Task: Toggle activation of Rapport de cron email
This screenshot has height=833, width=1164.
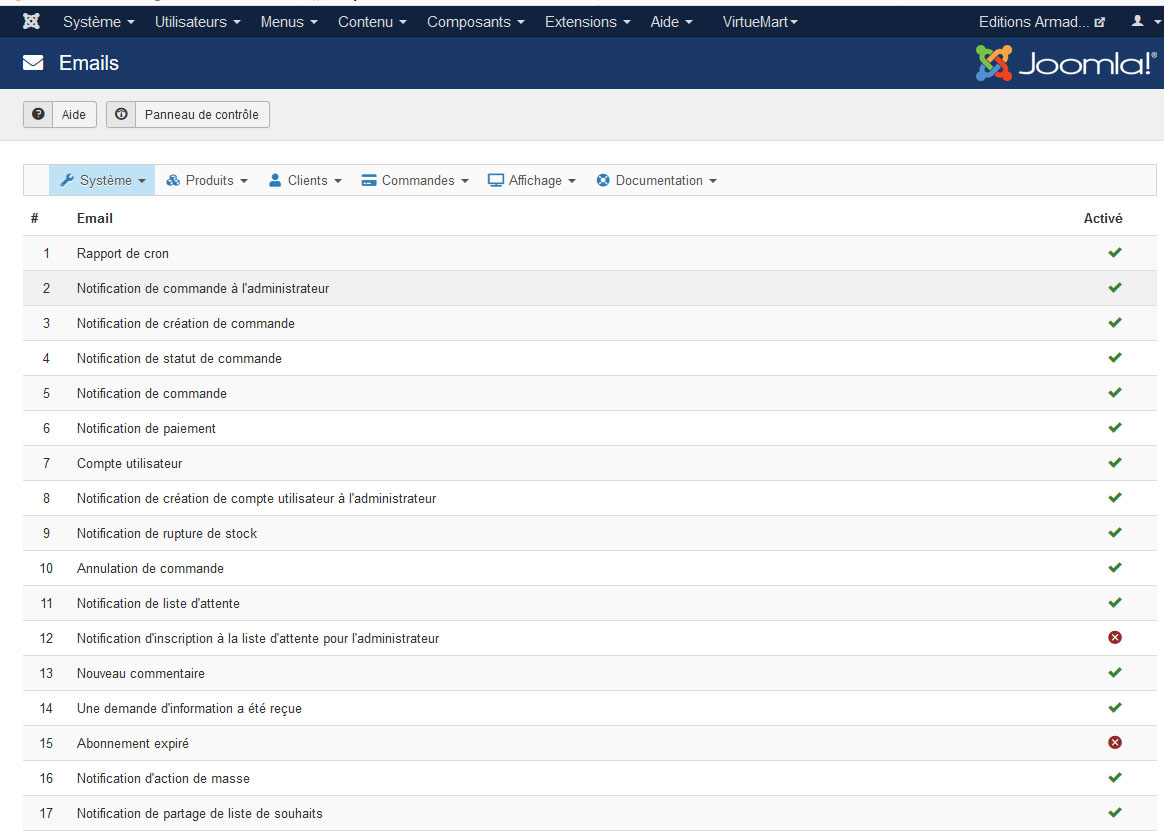Action: [1114, 253]
